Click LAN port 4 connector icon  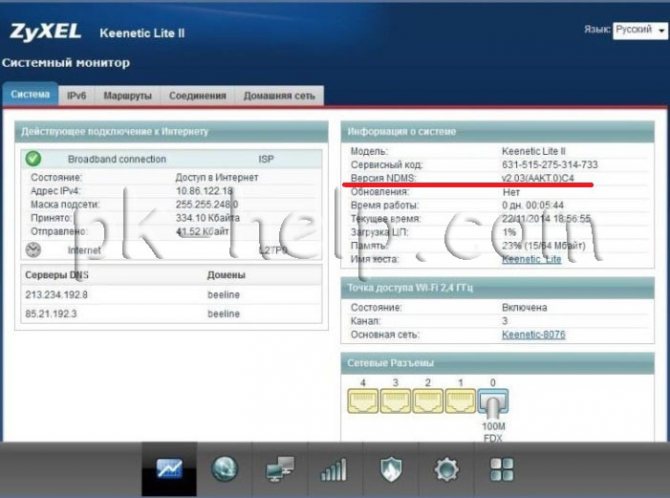click(363, 401)
